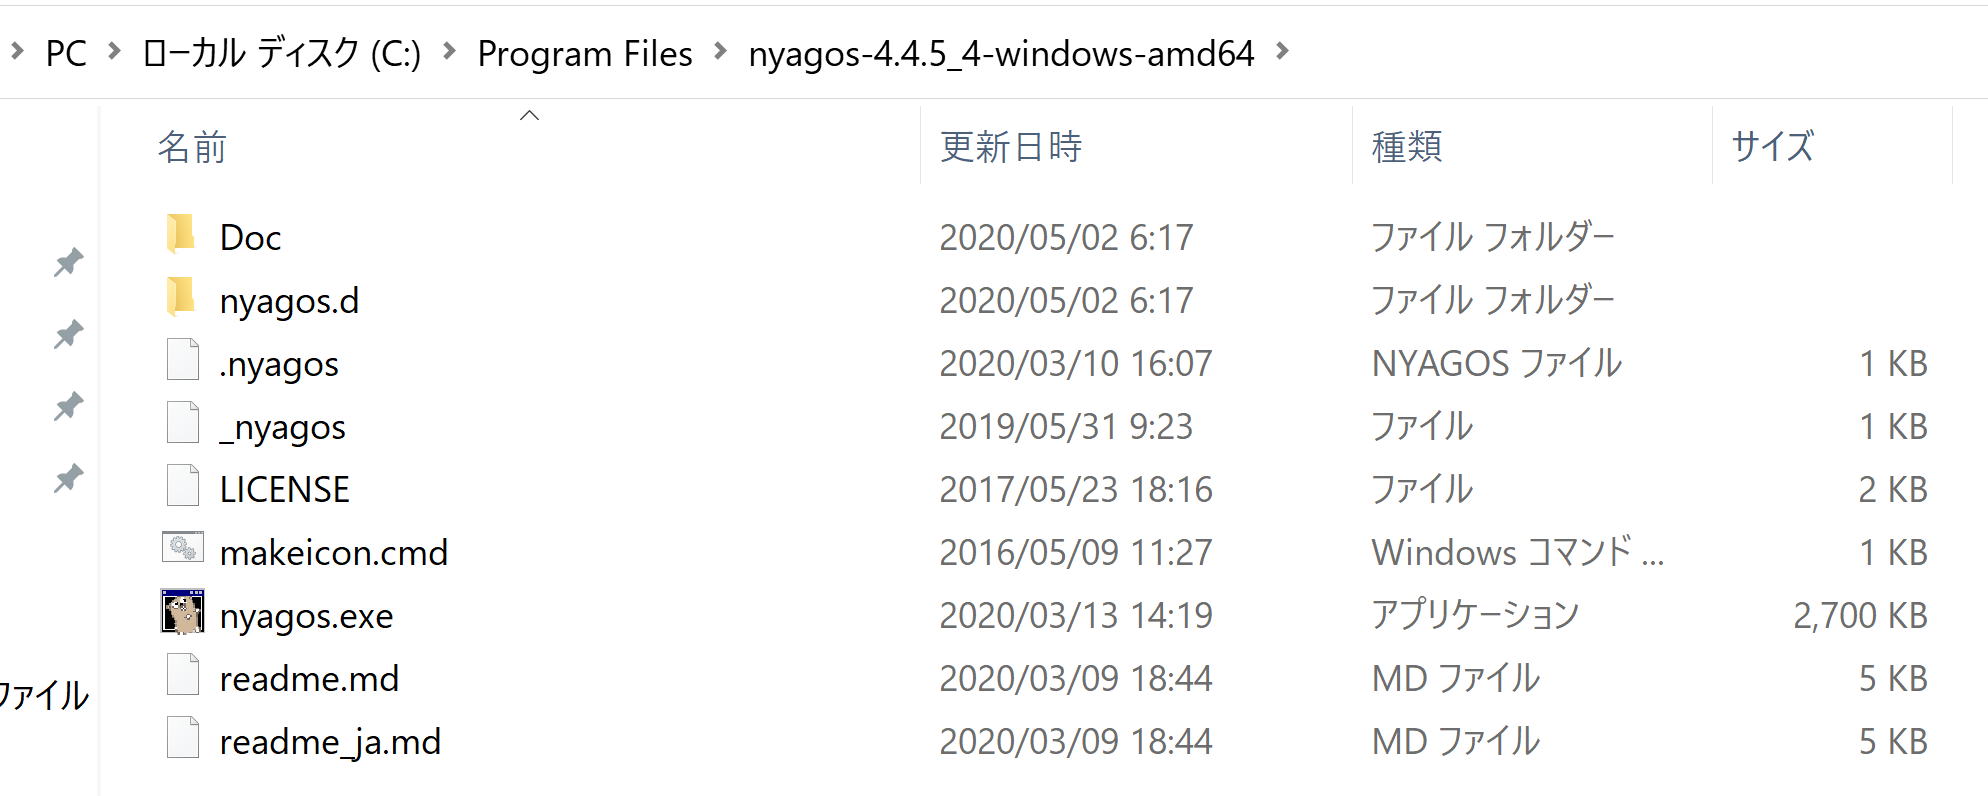Expand chevron after Program Files in breadcrumb

[x=720, y=51]
